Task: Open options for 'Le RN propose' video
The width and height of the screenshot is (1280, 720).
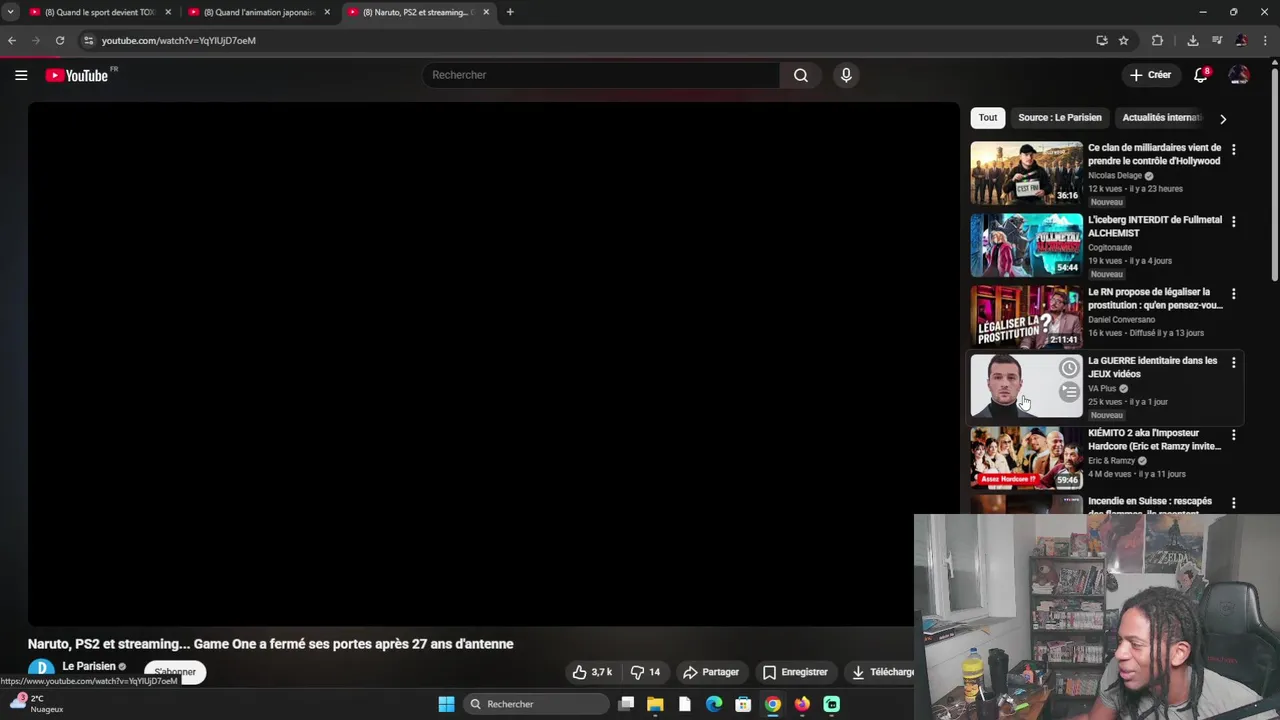Action: pos(1233,294)
